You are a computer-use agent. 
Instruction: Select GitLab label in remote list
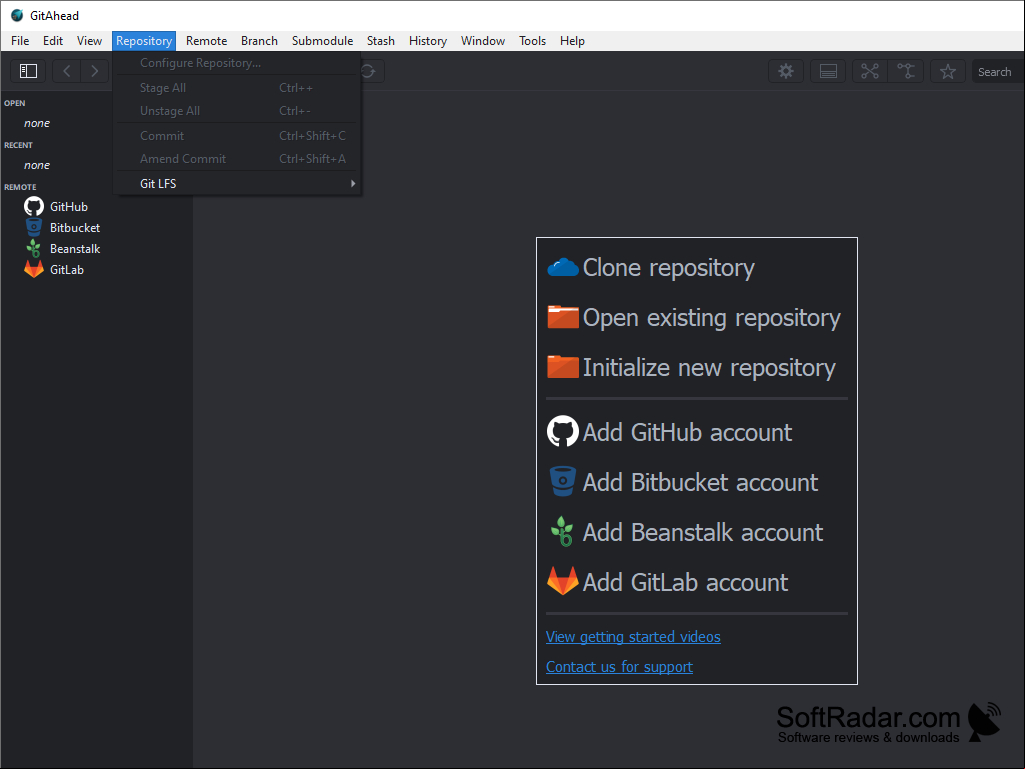pyautogui.click(x=67, y=269)
